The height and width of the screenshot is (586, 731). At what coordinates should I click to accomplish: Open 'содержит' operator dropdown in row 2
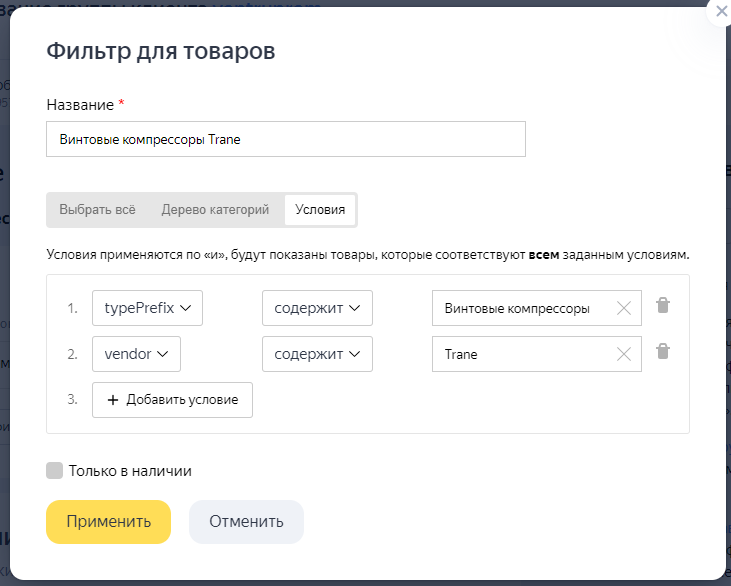(317, 354)
